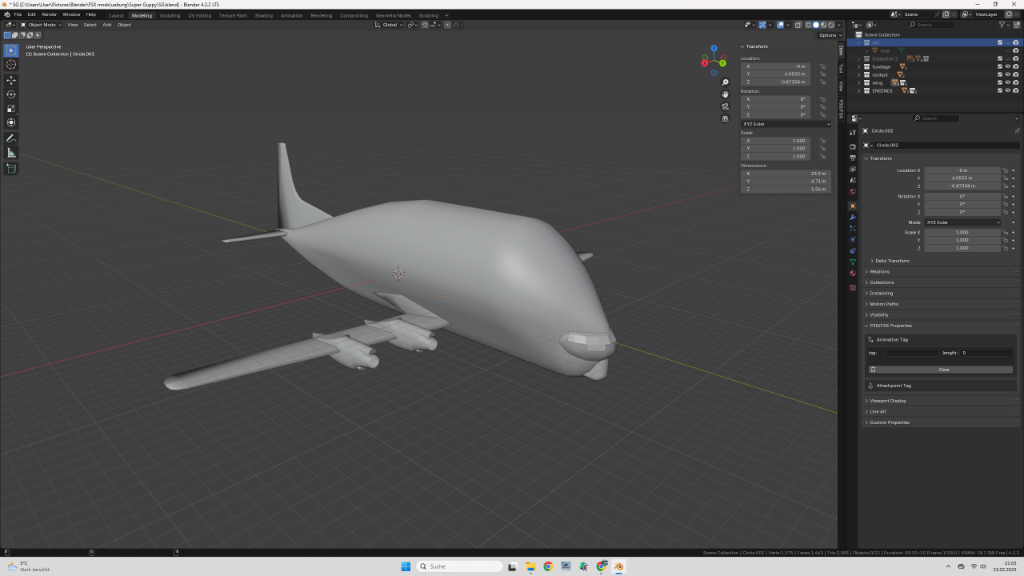Select the Move tool in the toolbar

click(11, 80)
